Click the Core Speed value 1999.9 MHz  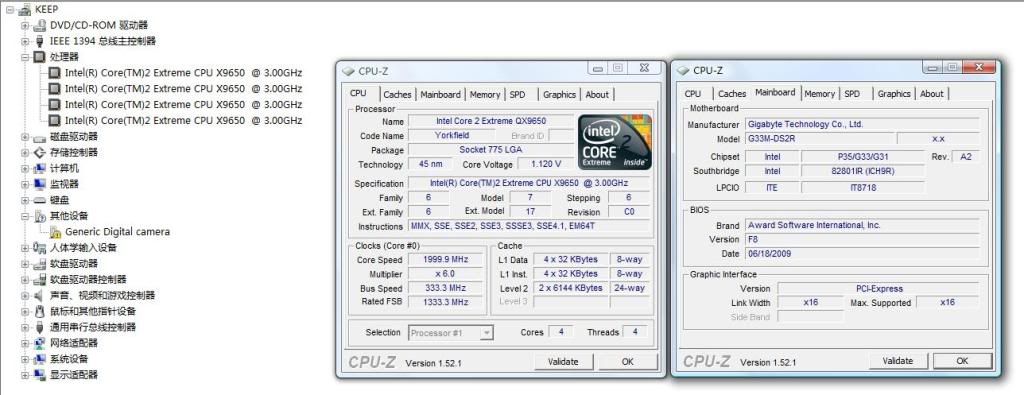(x=446, y=260)
